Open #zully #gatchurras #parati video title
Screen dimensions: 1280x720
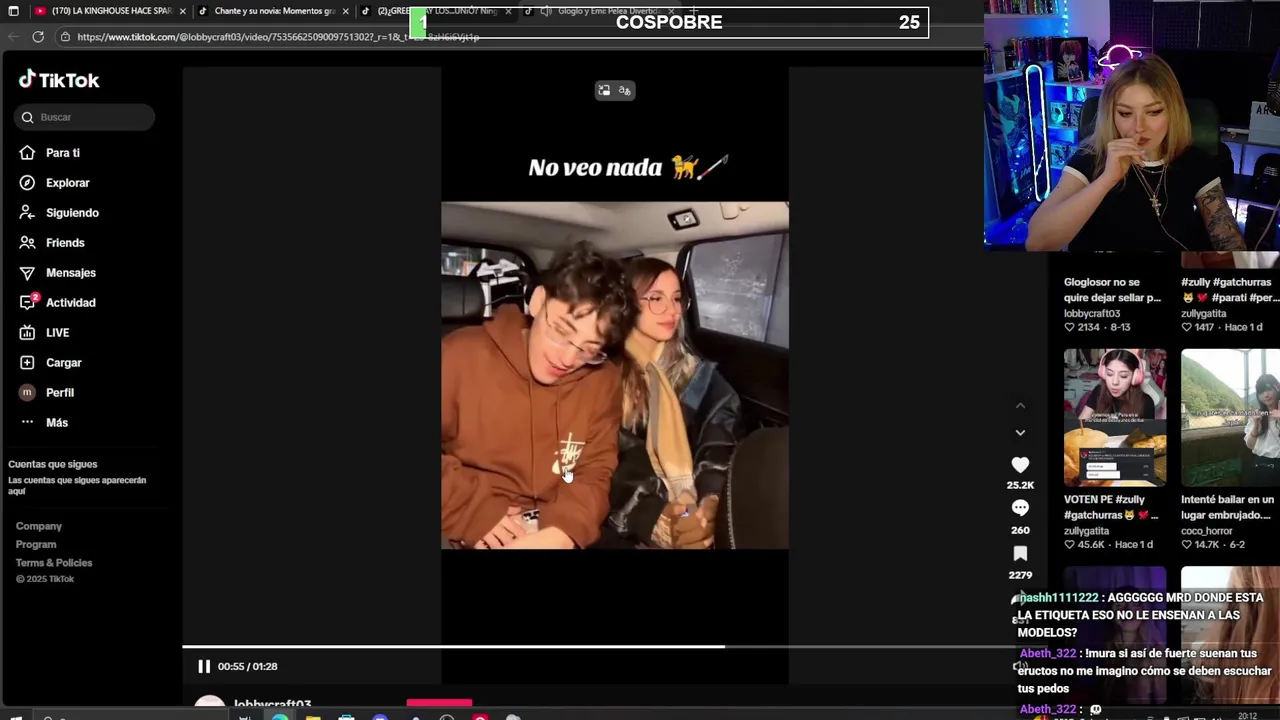click(1229, 290)
